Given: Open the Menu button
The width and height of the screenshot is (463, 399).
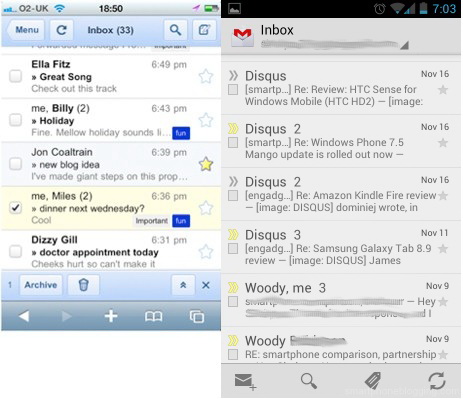Looking at the screenshot, I should point(26,30).
